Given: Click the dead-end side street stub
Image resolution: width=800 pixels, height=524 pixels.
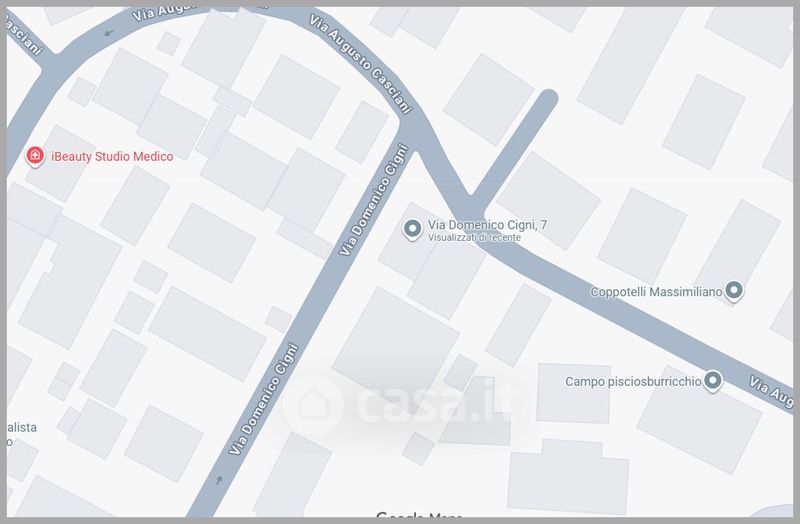Looking at the screenshot, I should coord(515,148).
